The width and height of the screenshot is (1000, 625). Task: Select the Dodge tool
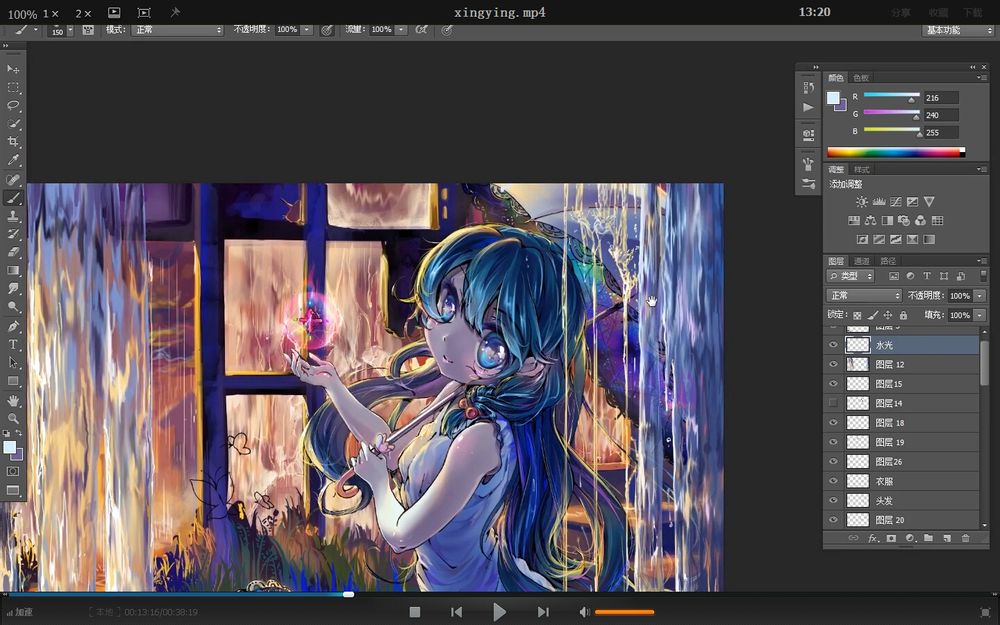pyautogui.click(x=13, y=307)
